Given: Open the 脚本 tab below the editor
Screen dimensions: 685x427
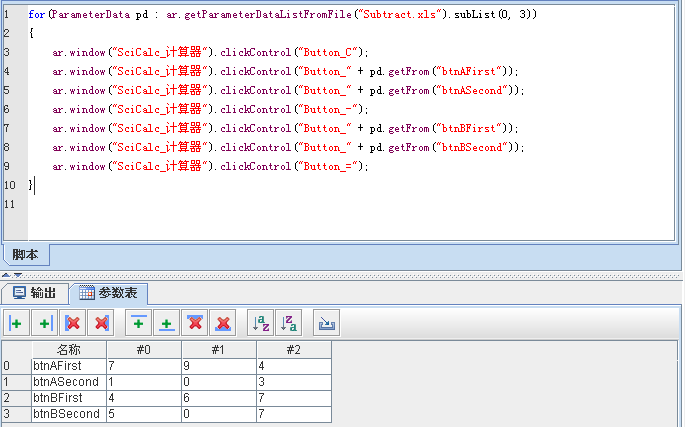Looking at the screenshot, I should [x=24, y=255].
